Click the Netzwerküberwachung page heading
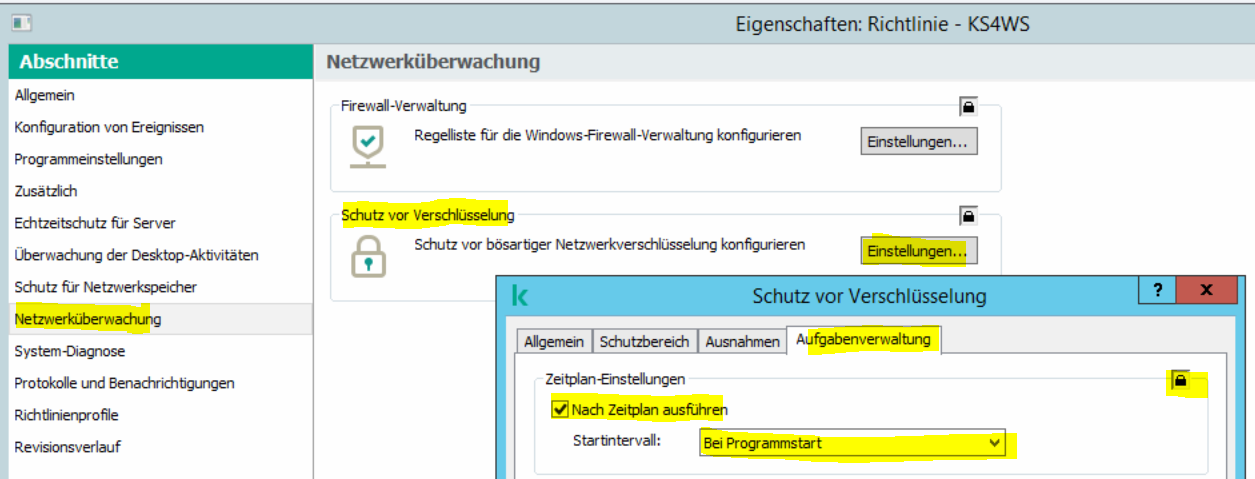Image resolution: width=1255 pixels, height=479 pixels. (x=433, y=61)
